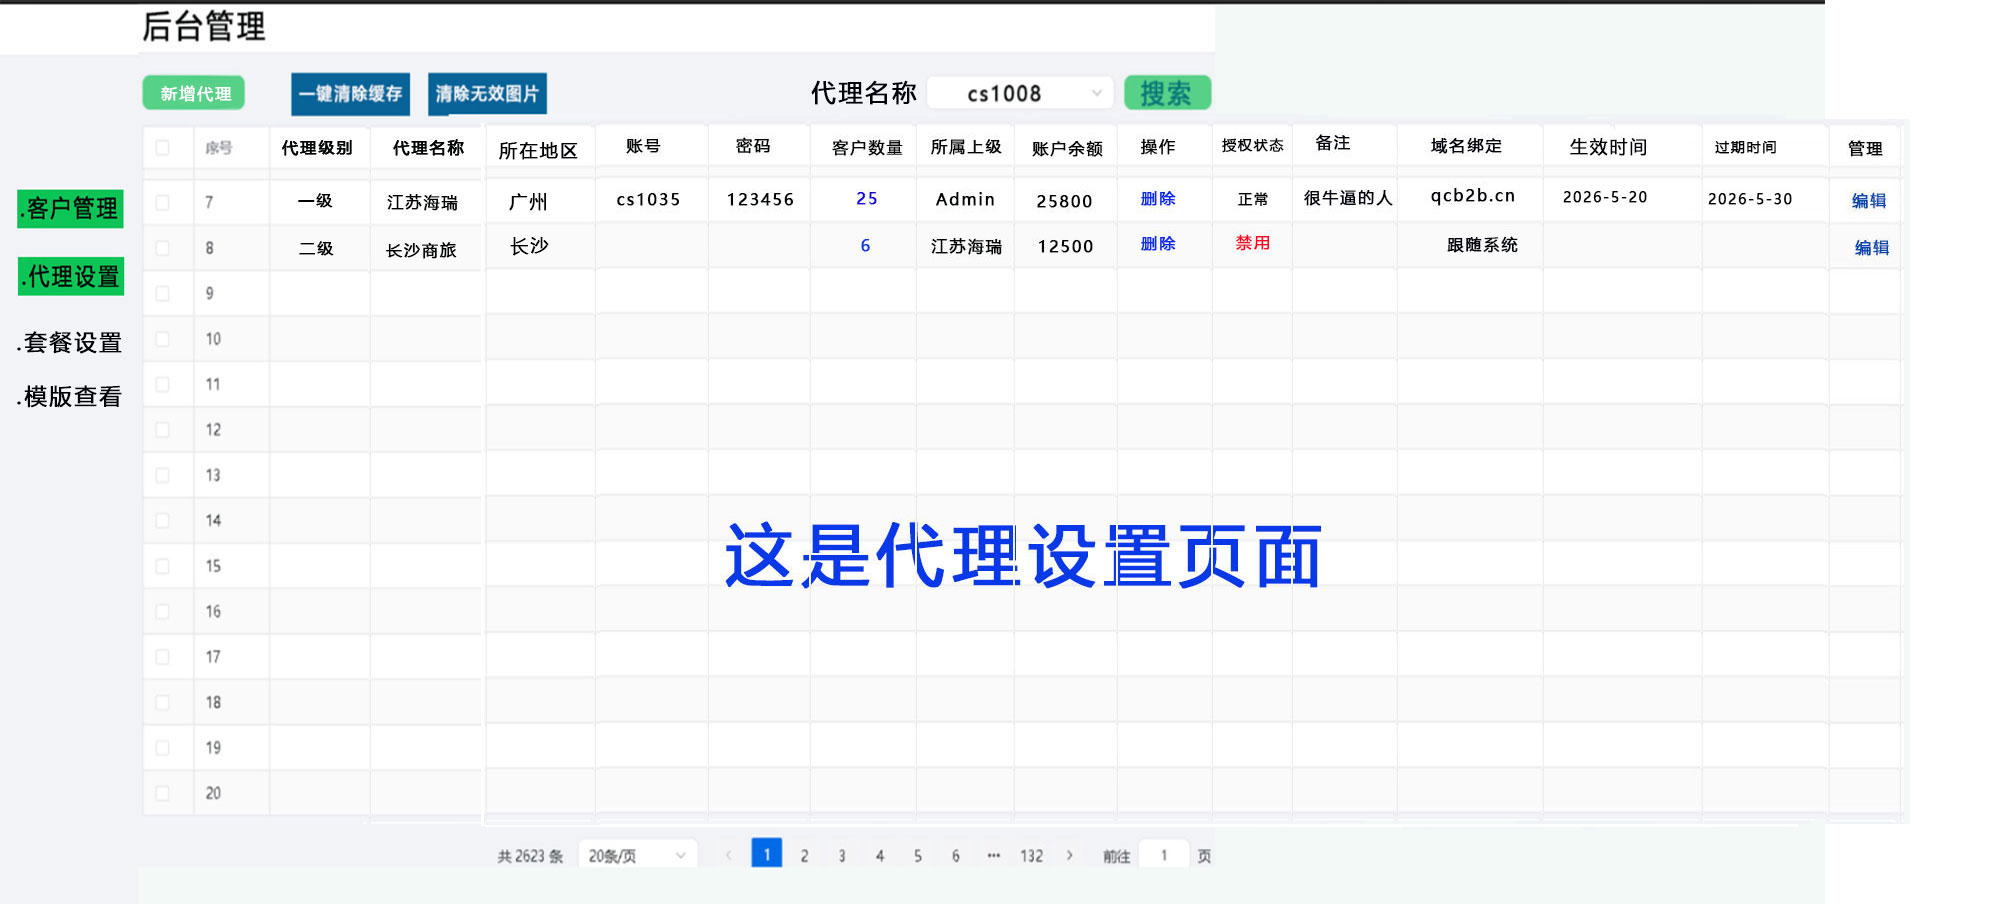Click the effective date 2026-5-20
Screen dimensions: 2006x904
pos(1605,197)
